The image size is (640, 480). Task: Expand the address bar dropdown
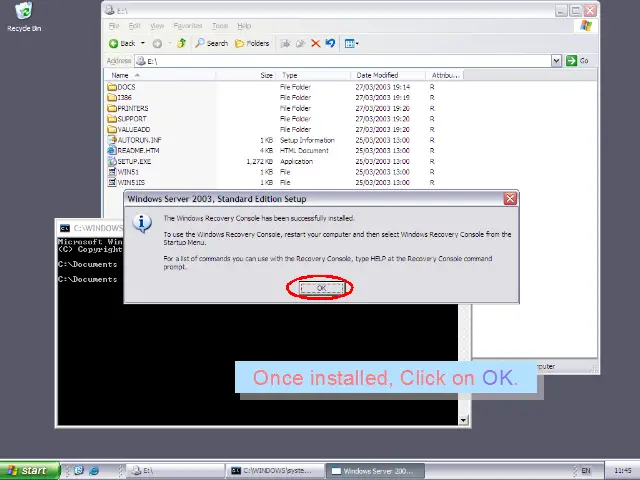click(x=556, y=61)
